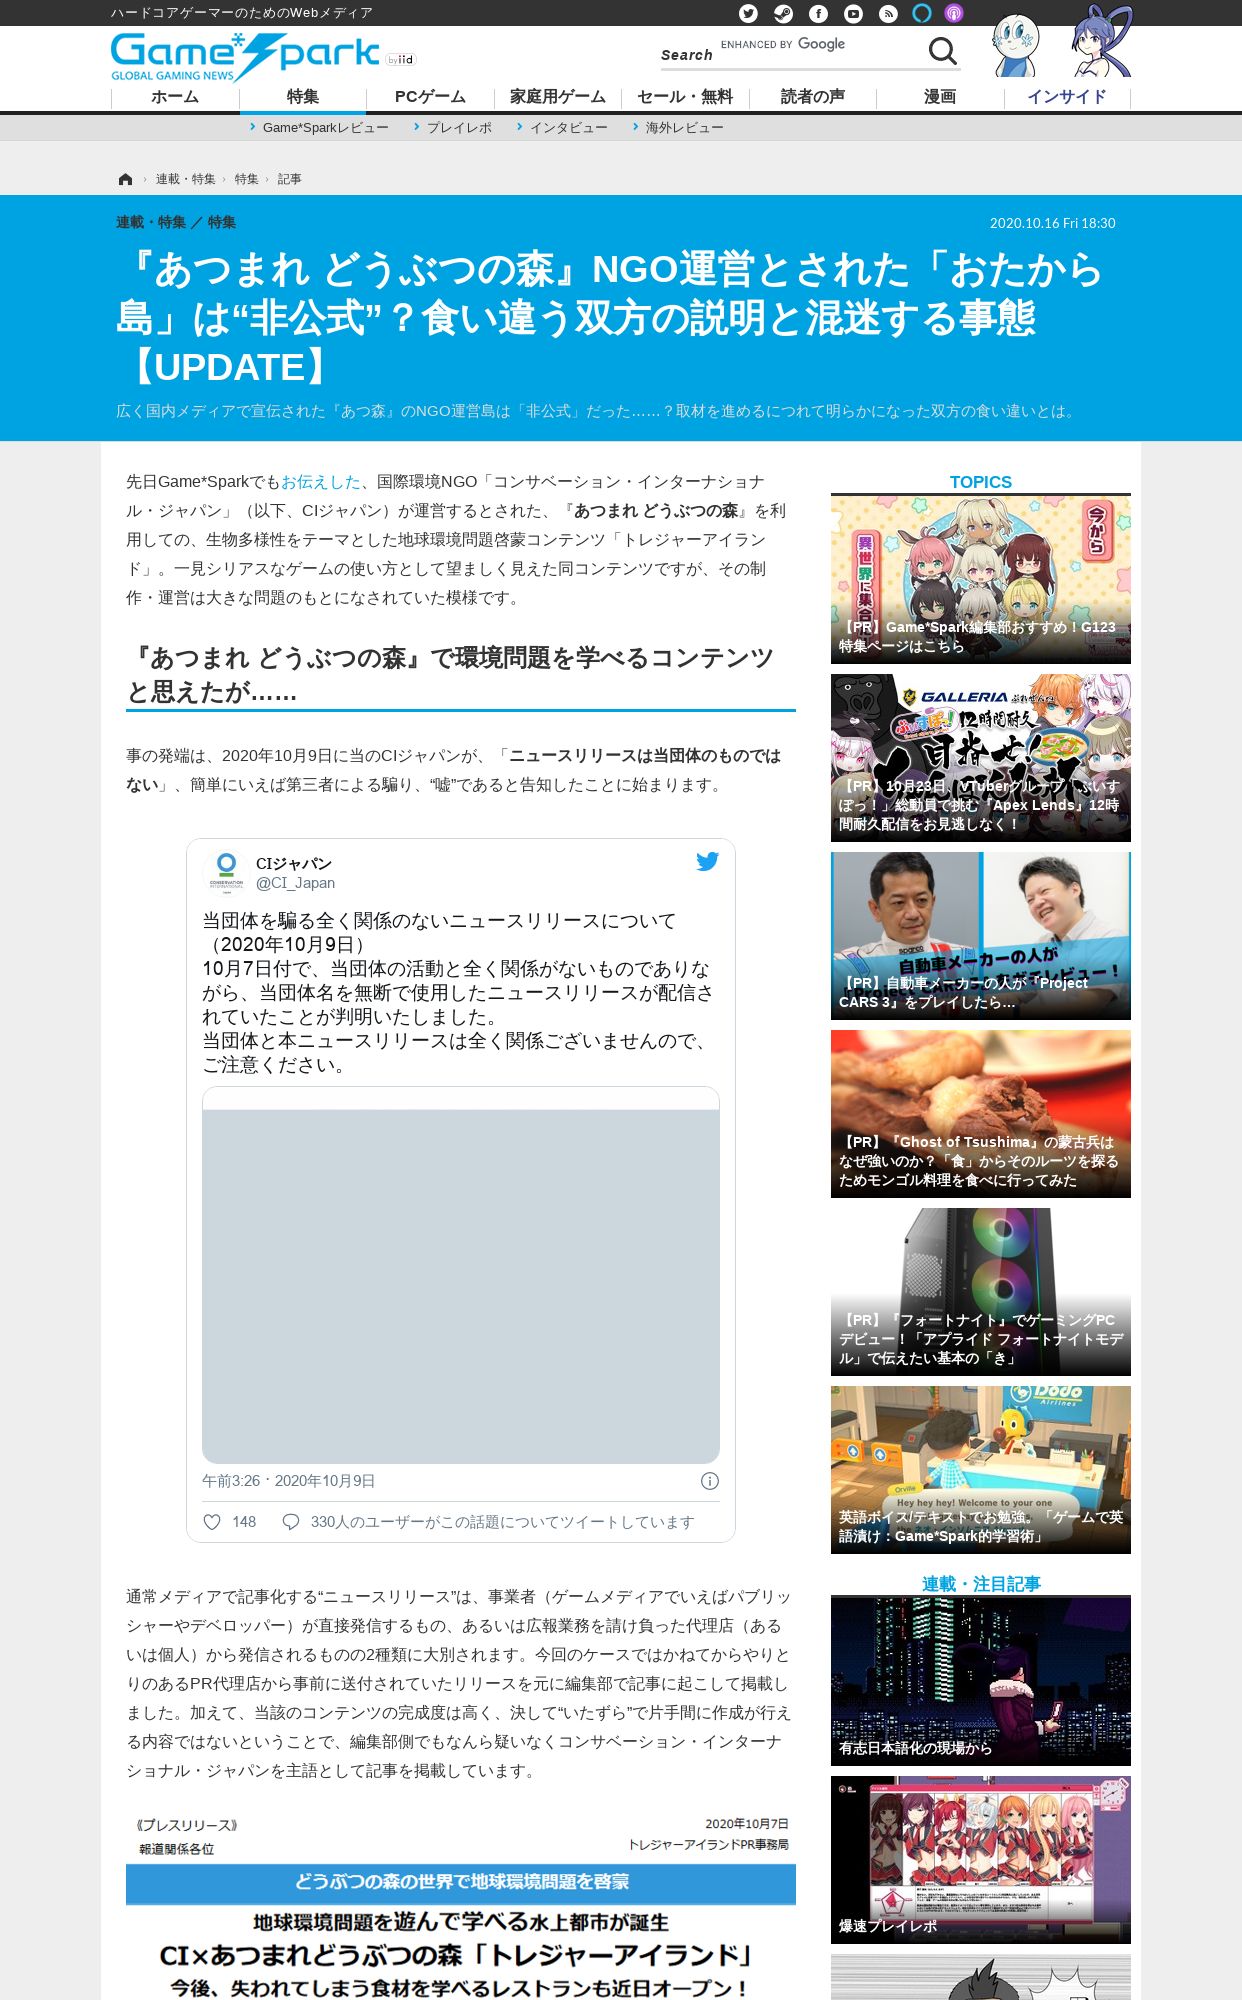This screenshot has height=2000, width=1242.
Task: Open the フォートナイト ゲーミングPC PR thumbnail
Action: point(981,1292)
